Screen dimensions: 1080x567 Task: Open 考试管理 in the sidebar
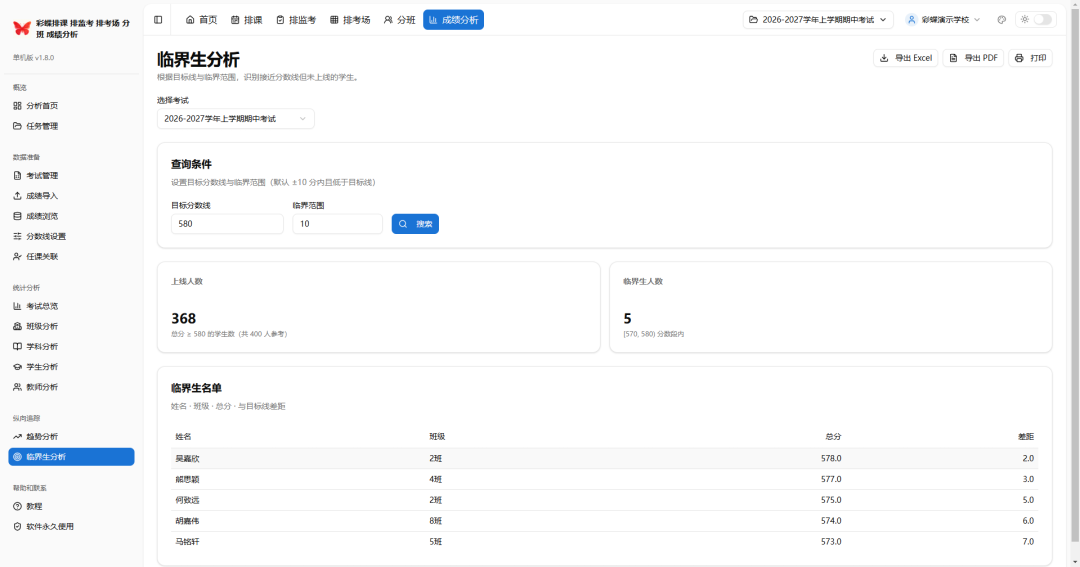[72, 176]
